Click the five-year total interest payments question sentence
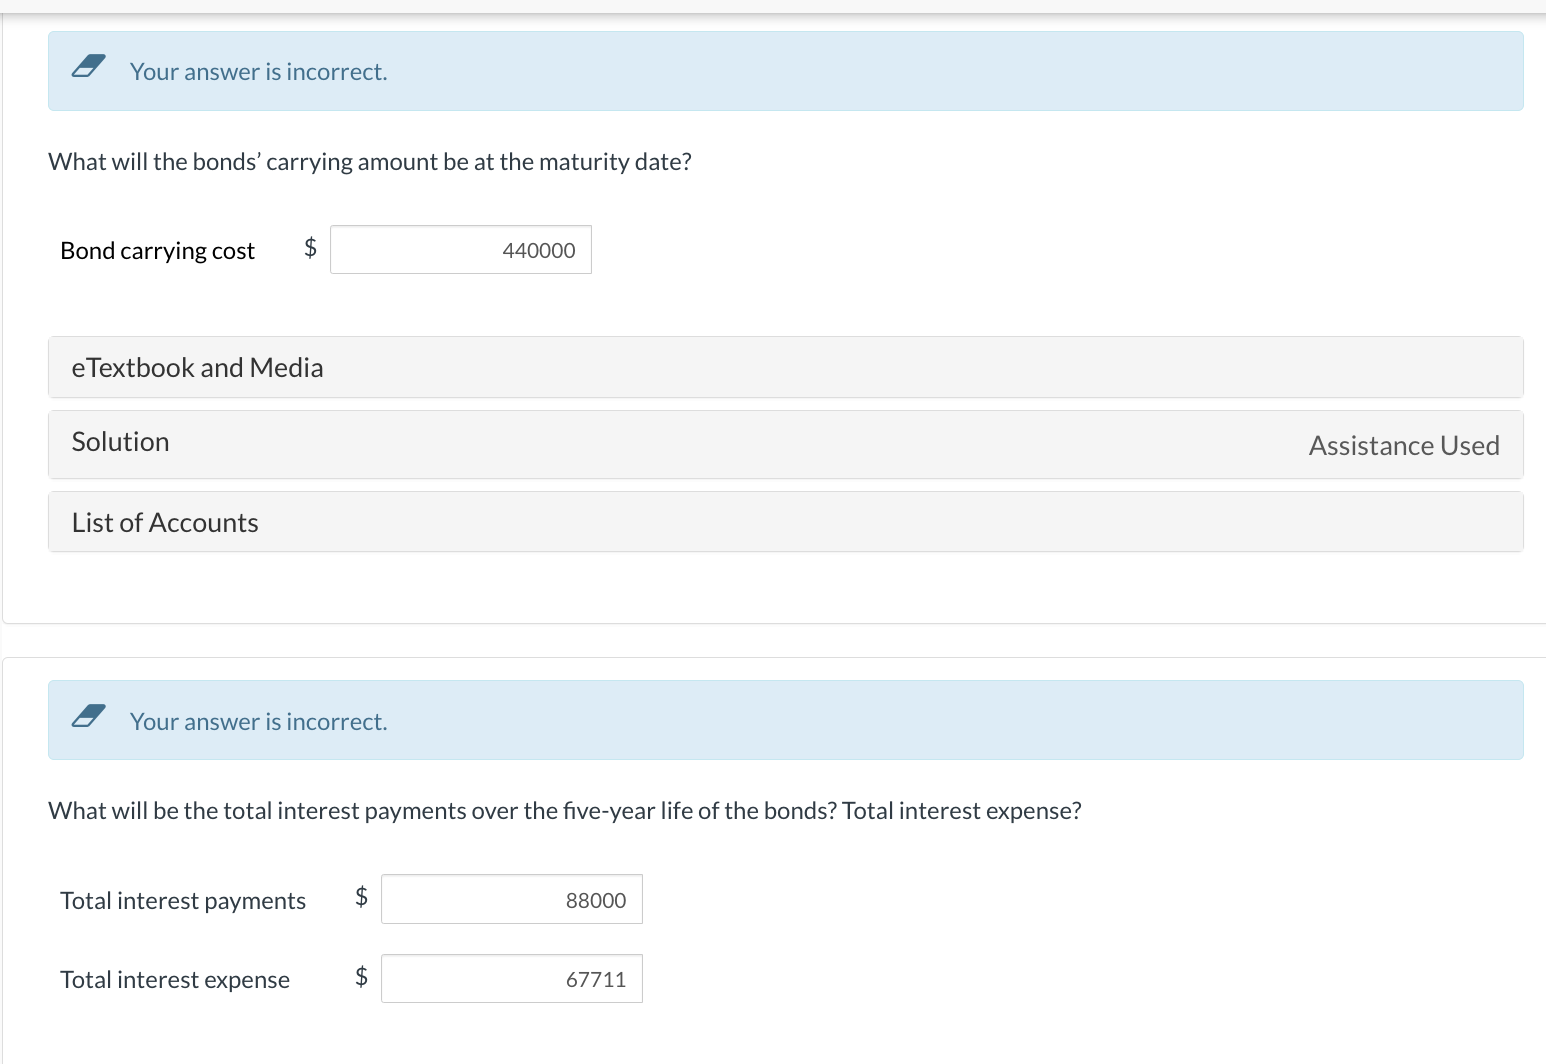This screenshot has height=1064, width=1546. pyautogui.click(x=442, y=811)
